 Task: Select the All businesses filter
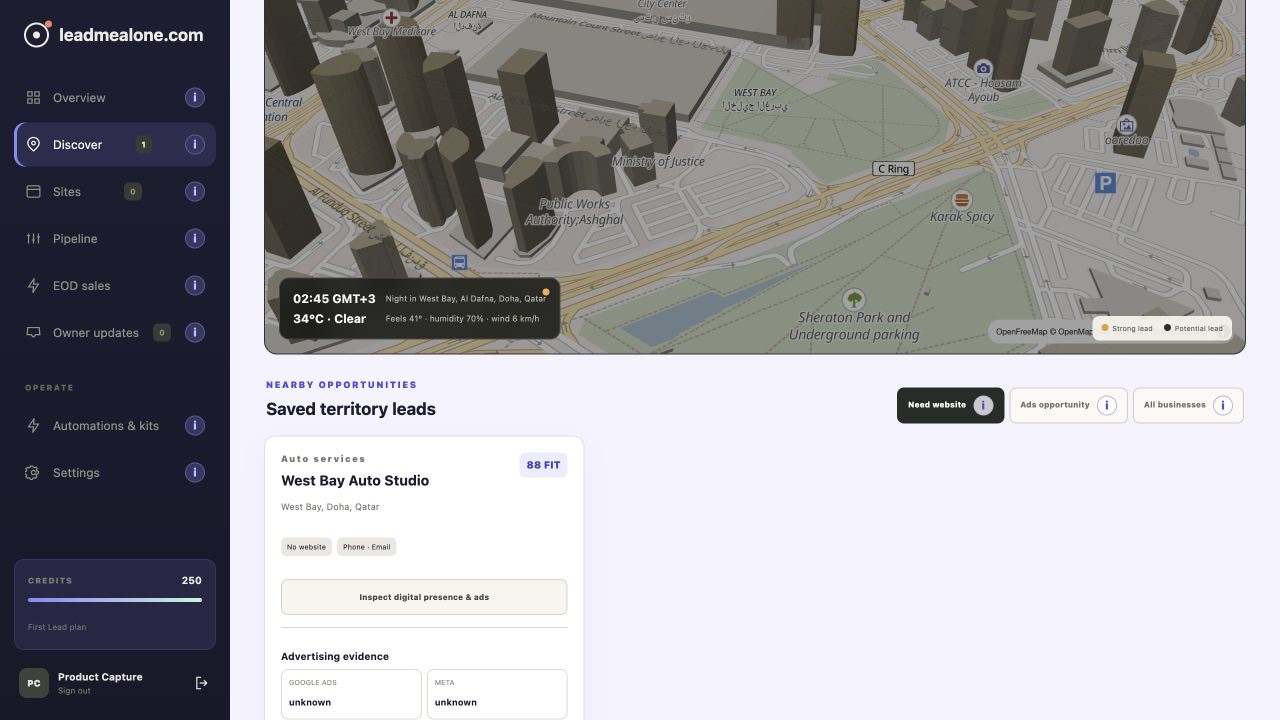[1188, 405]
